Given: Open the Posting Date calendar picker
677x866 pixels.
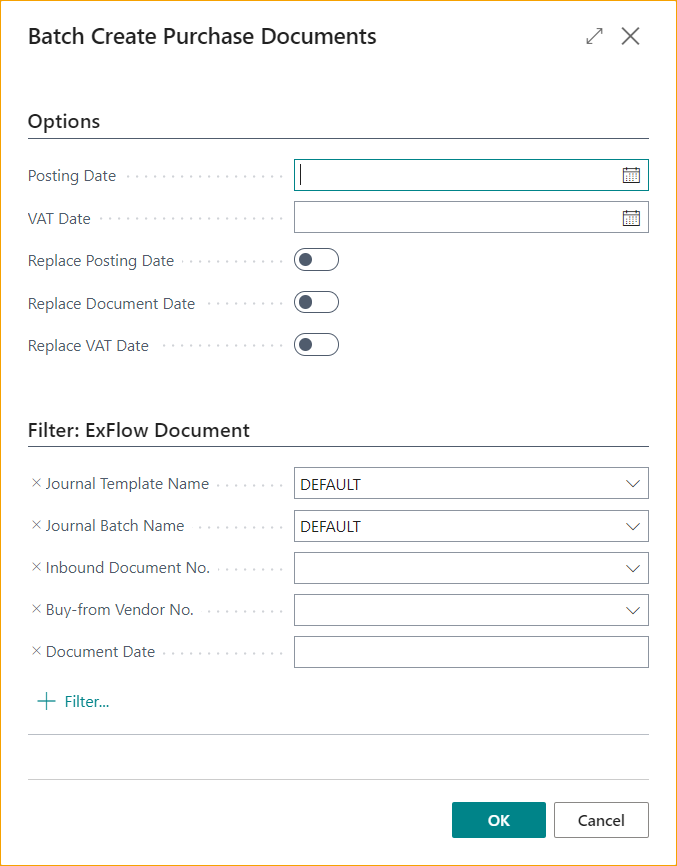Looking at the screenshot, I should pyautogui.click(x=631, y=175).
